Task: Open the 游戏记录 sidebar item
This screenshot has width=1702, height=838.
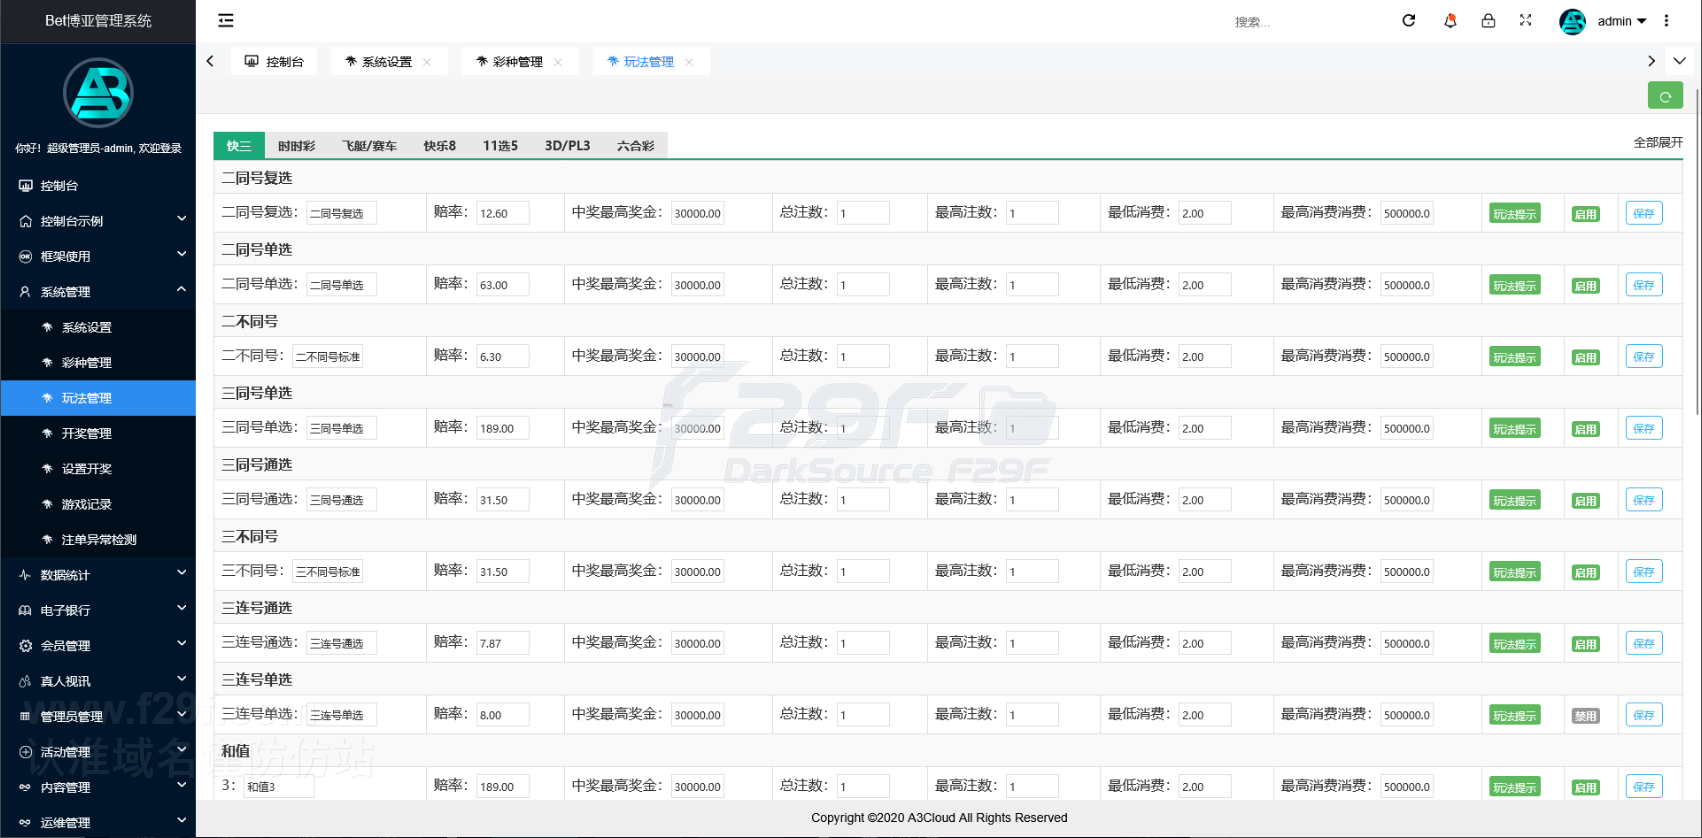Action: [x=98, y=504]
